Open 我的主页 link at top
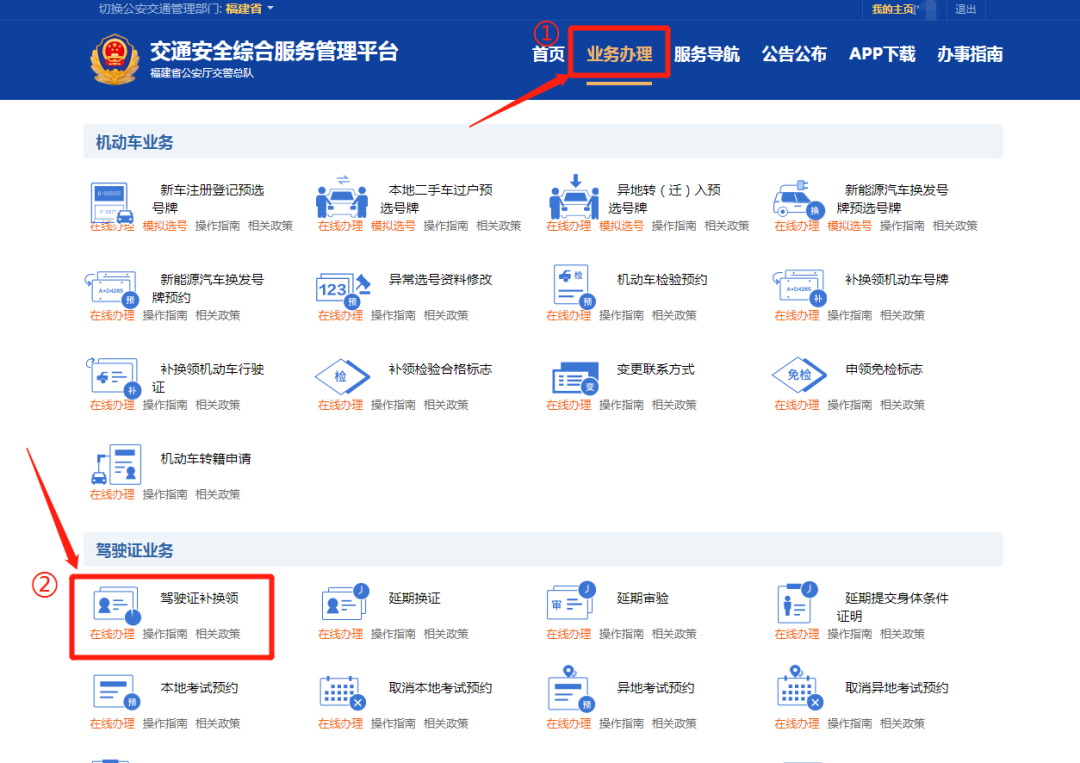The width and height of the screenshot is (1080, 763). tap(893, 9)
